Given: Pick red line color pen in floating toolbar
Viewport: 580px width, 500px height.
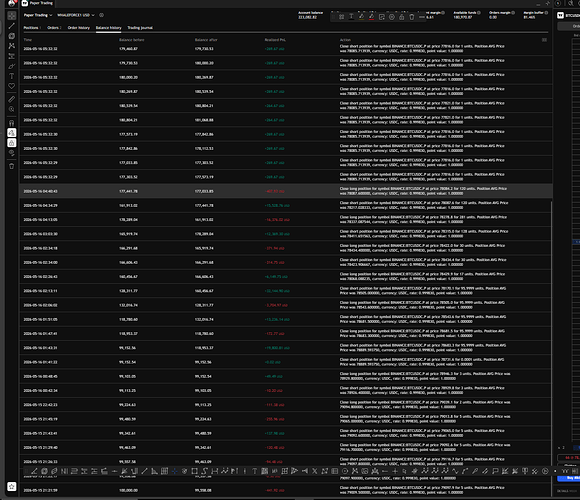Looking at the screenshot, I should tap(371, 17).
